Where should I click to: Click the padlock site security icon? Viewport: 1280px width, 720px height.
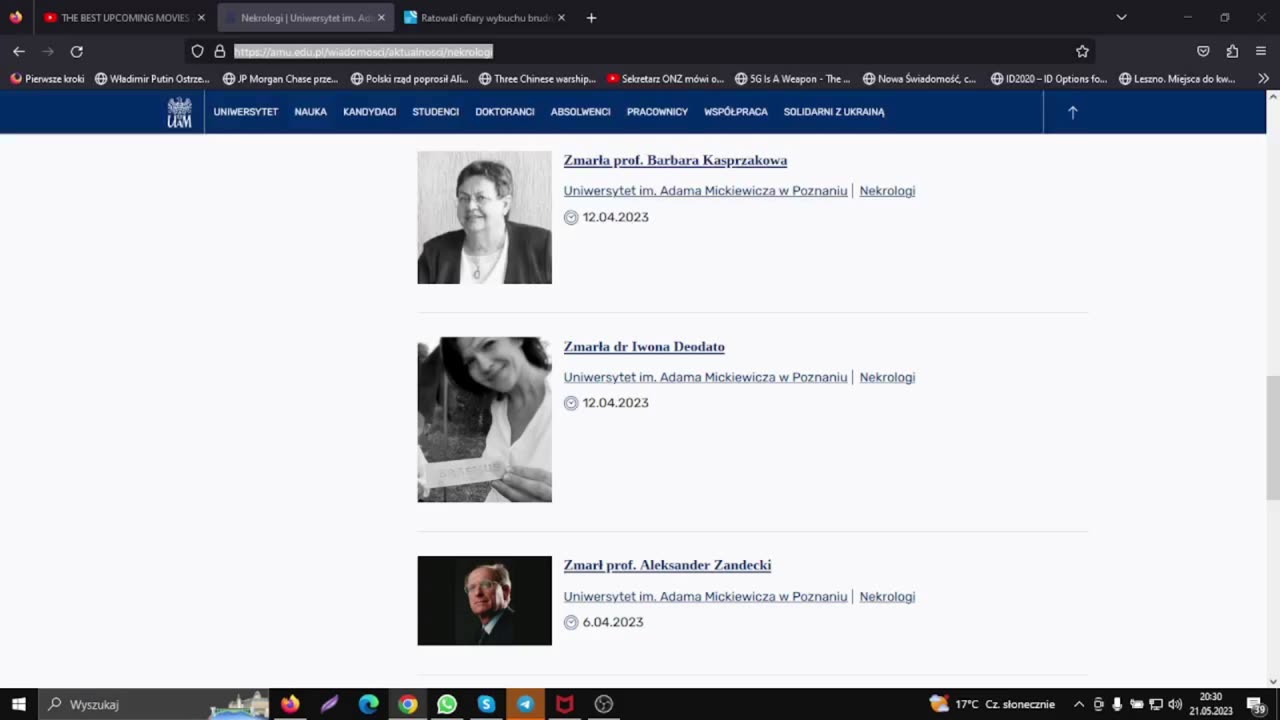(x=220, y=51)
